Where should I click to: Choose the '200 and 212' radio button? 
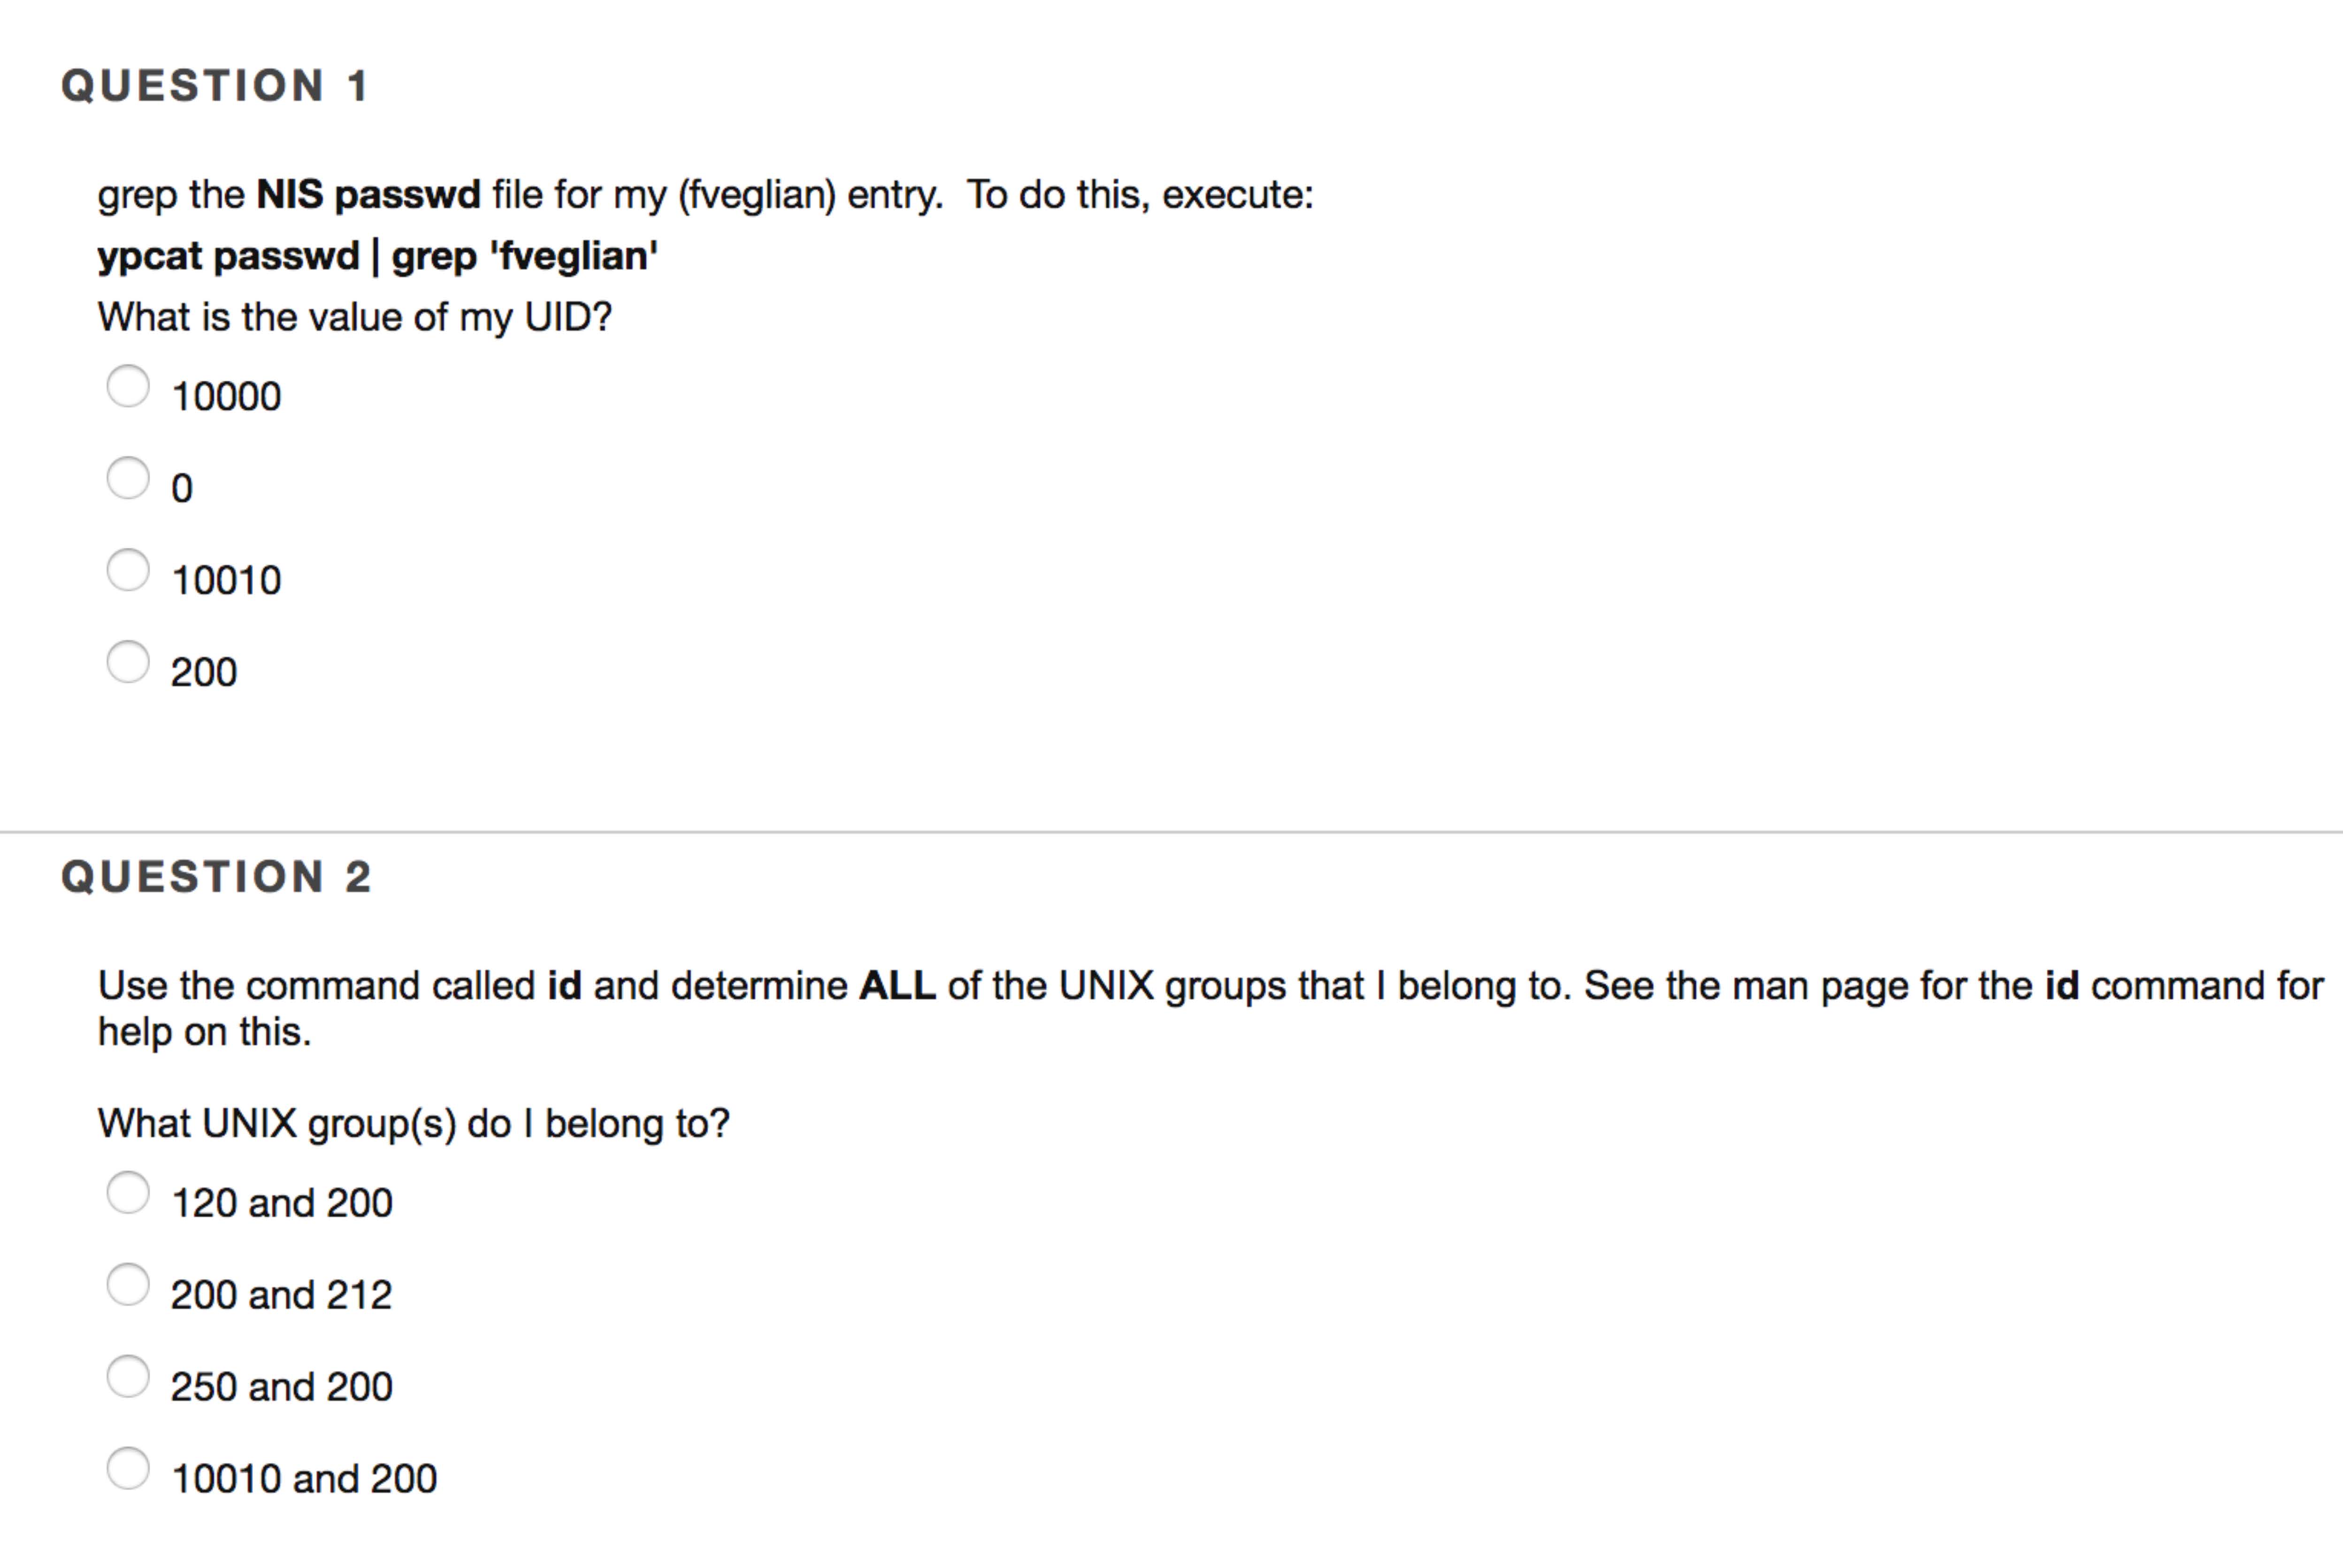[x=128, y=1285]
